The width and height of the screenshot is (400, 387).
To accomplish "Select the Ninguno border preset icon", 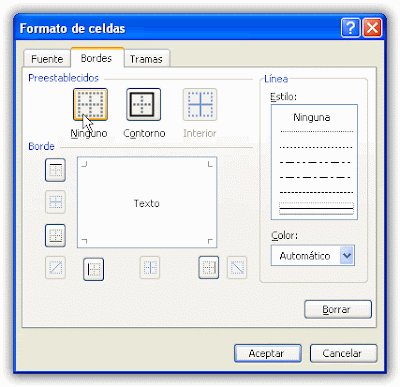I will tap(90, 104).
